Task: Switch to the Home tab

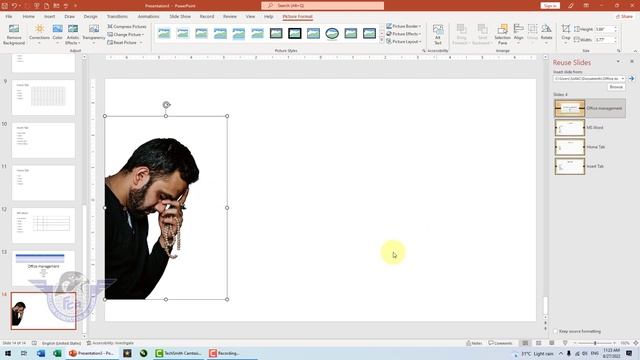Action: point(29,16)
